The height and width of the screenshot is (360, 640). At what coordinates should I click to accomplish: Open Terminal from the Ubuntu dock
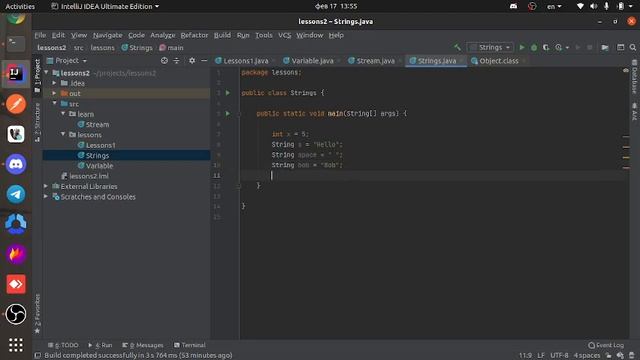16,44
